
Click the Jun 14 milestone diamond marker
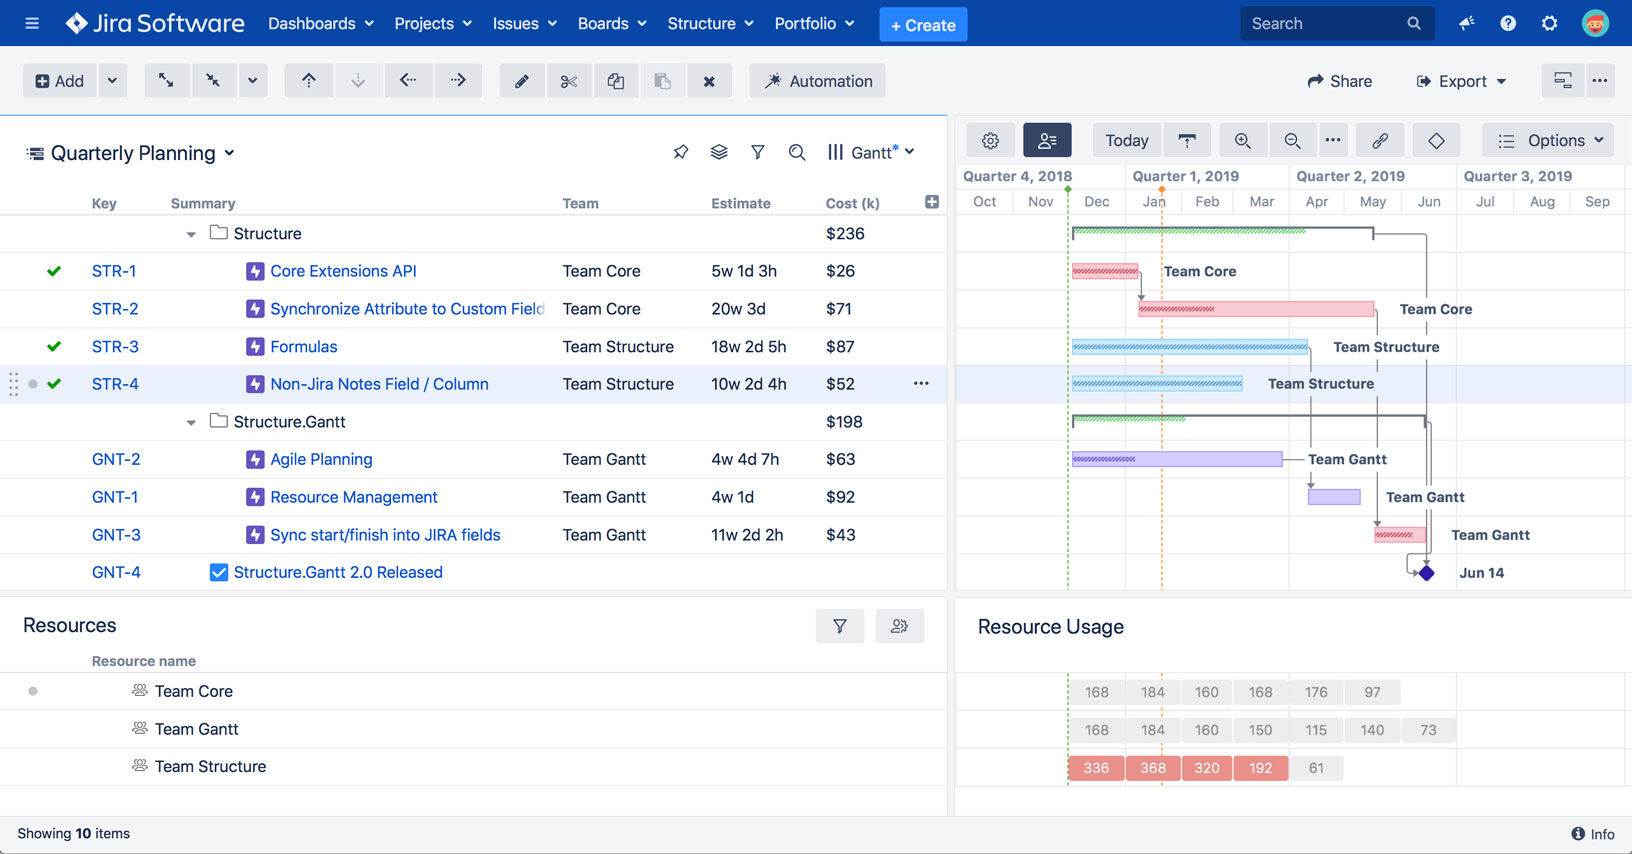tap(1427, 573)
